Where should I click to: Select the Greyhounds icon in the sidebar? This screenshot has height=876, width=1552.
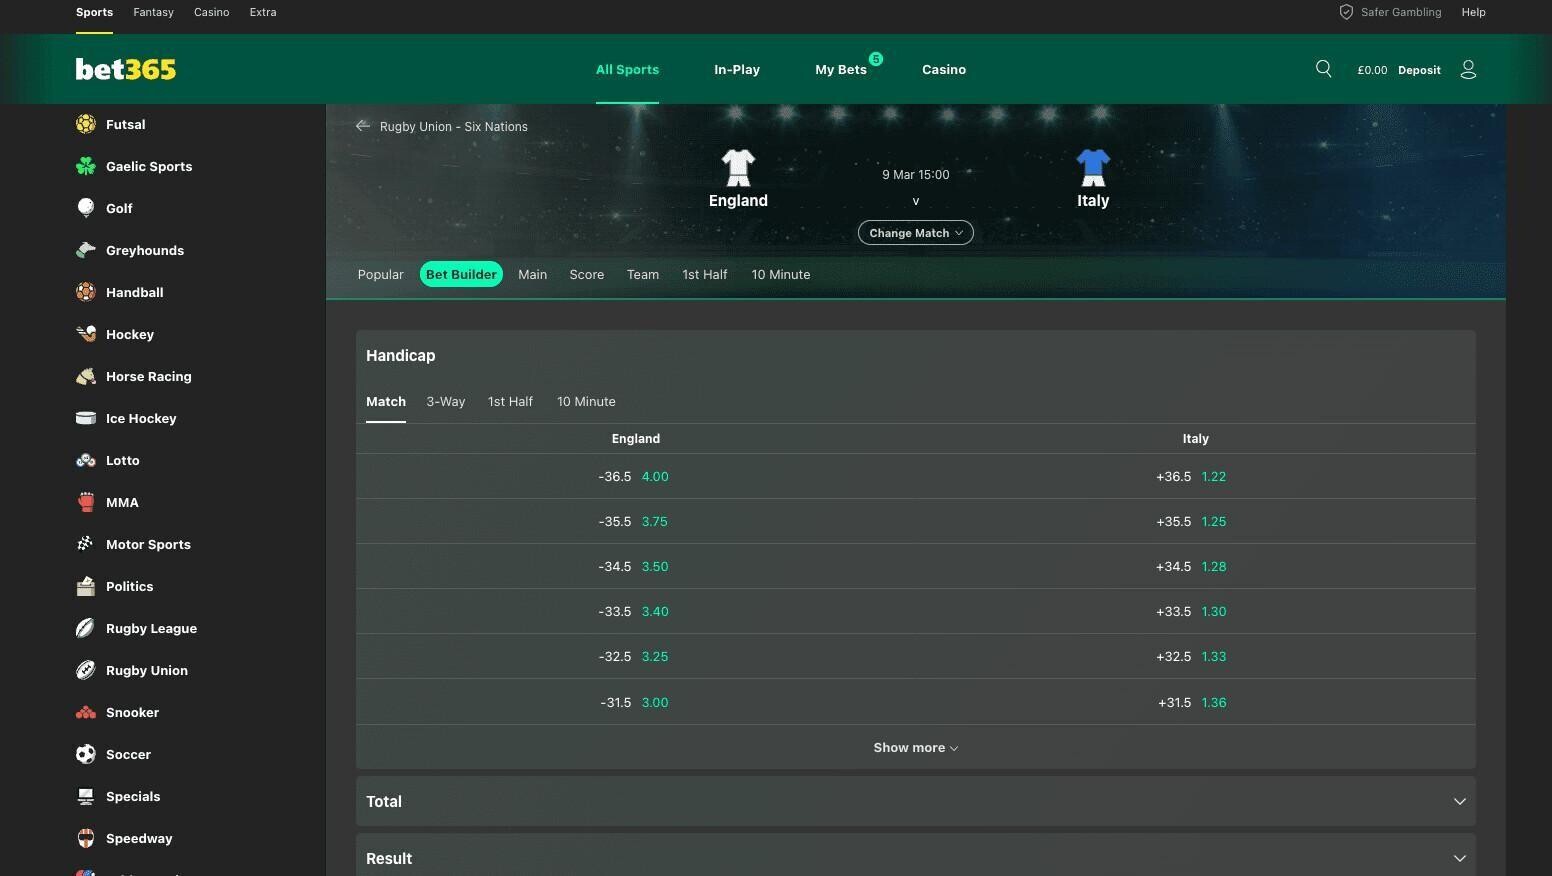pyautogui.click(x=86, y=250)
